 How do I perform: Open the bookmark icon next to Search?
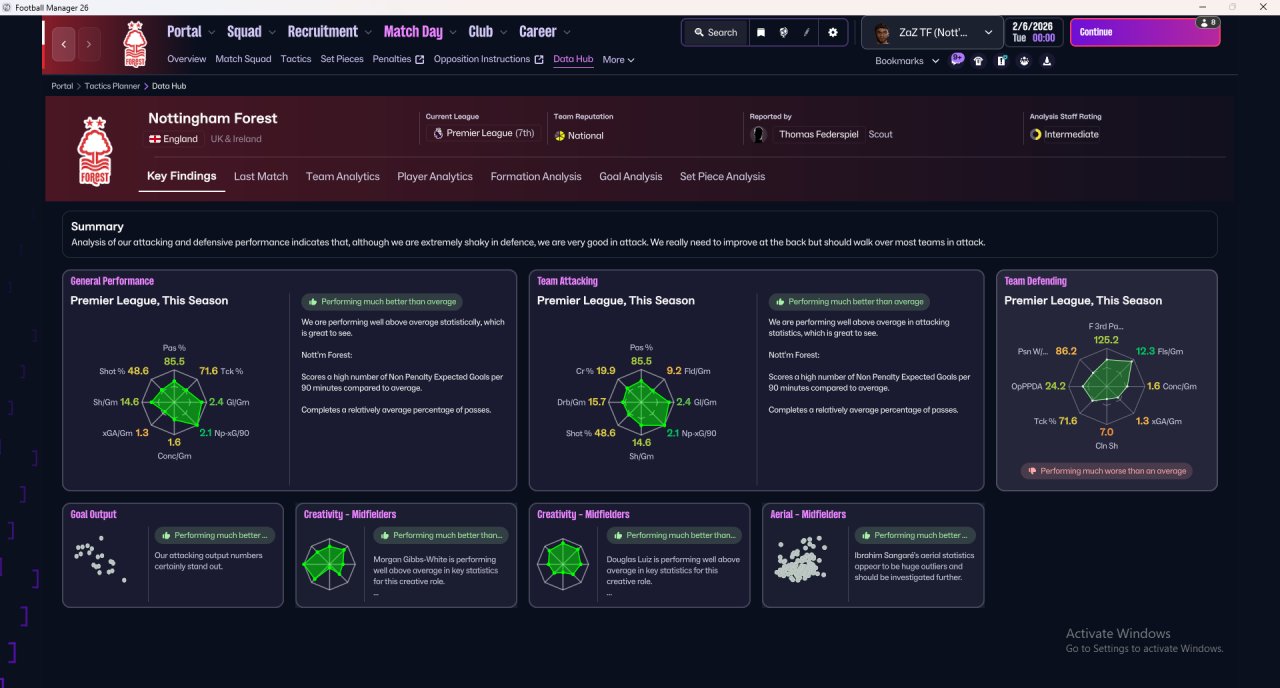(760, 32)
